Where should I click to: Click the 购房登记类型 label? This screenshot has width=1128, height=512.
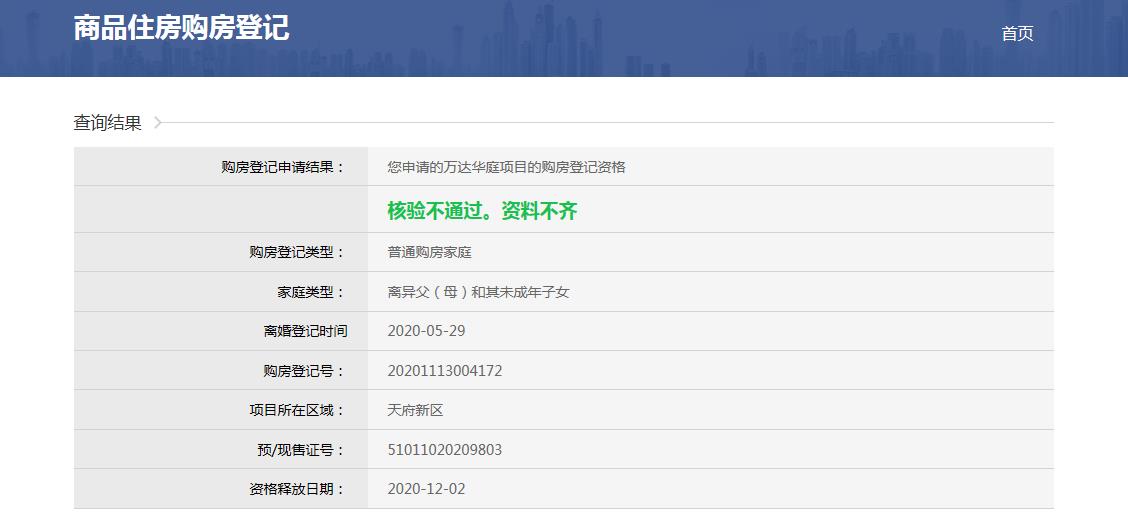296,252
